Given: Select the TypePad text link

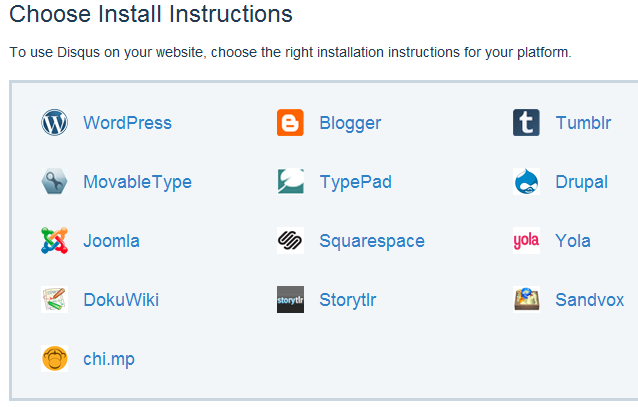Looking at the screenshot, I should [355, 182].
